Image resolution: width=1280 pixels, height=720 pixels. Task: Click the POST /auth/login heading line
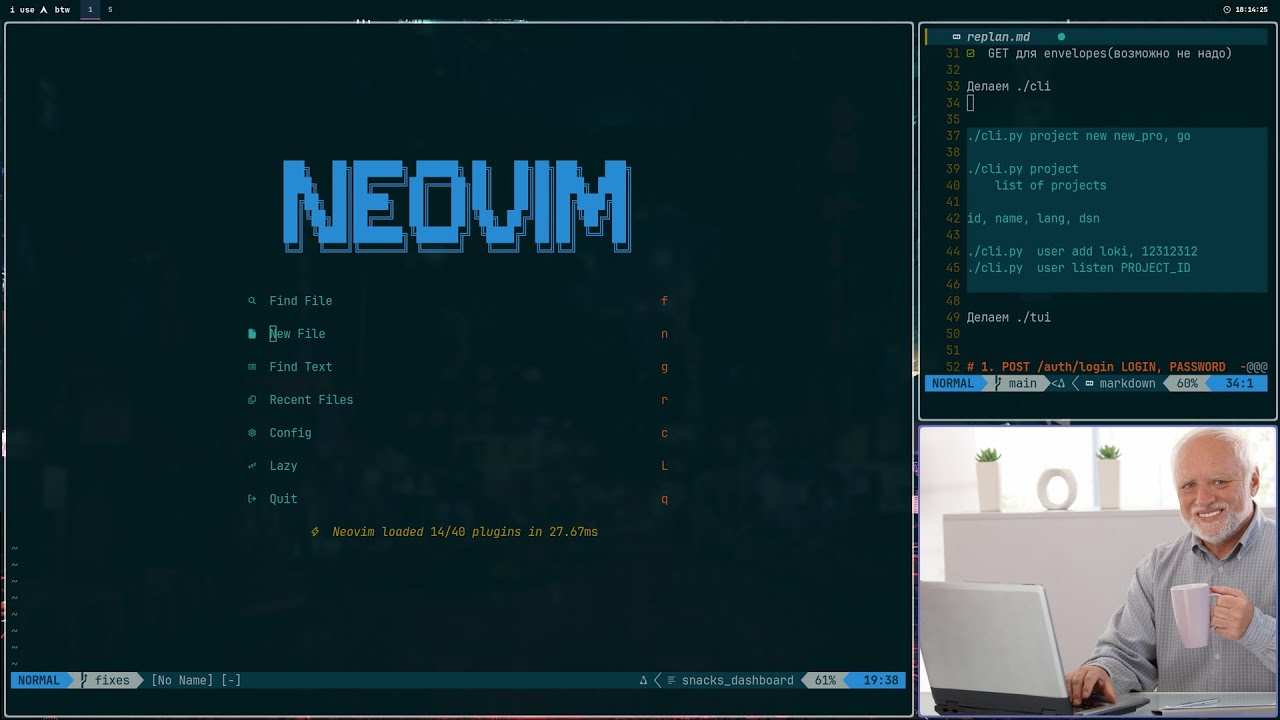1117,367
